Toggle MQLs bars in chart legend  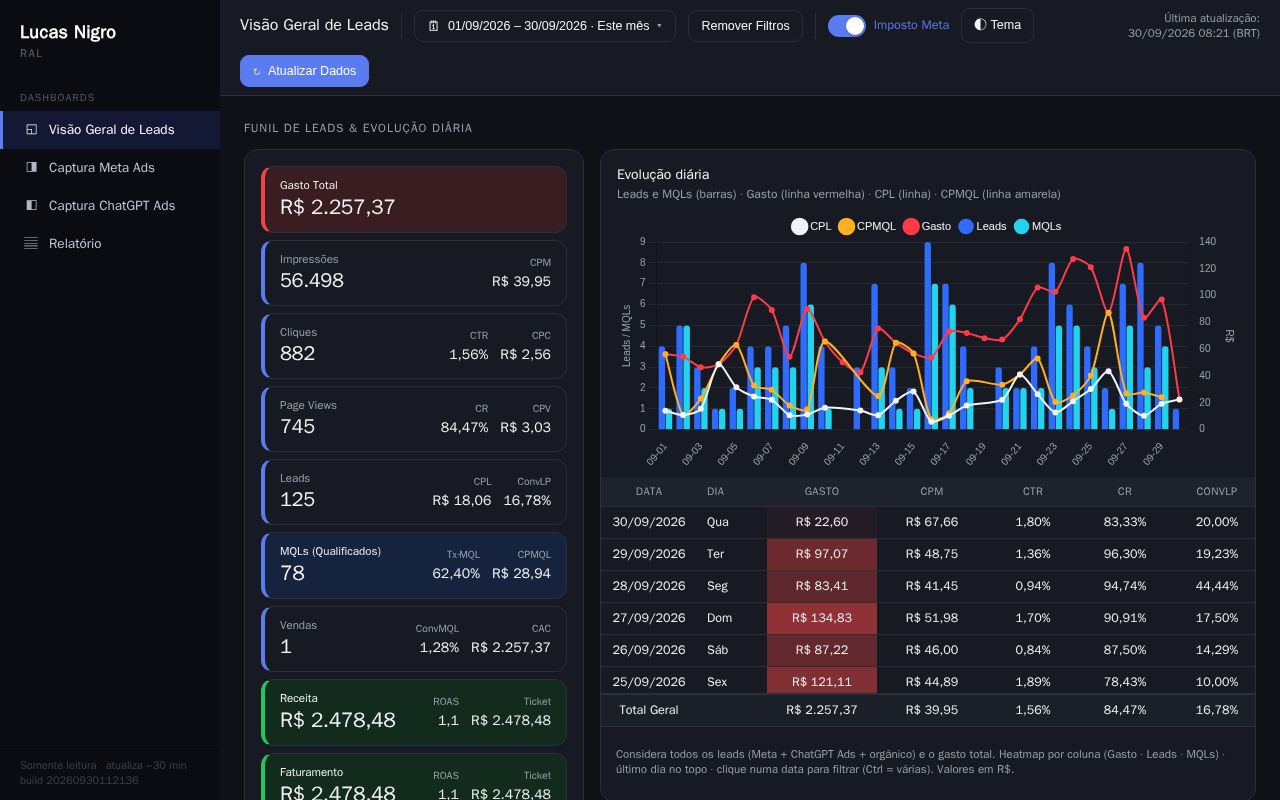click(1037, 227)
